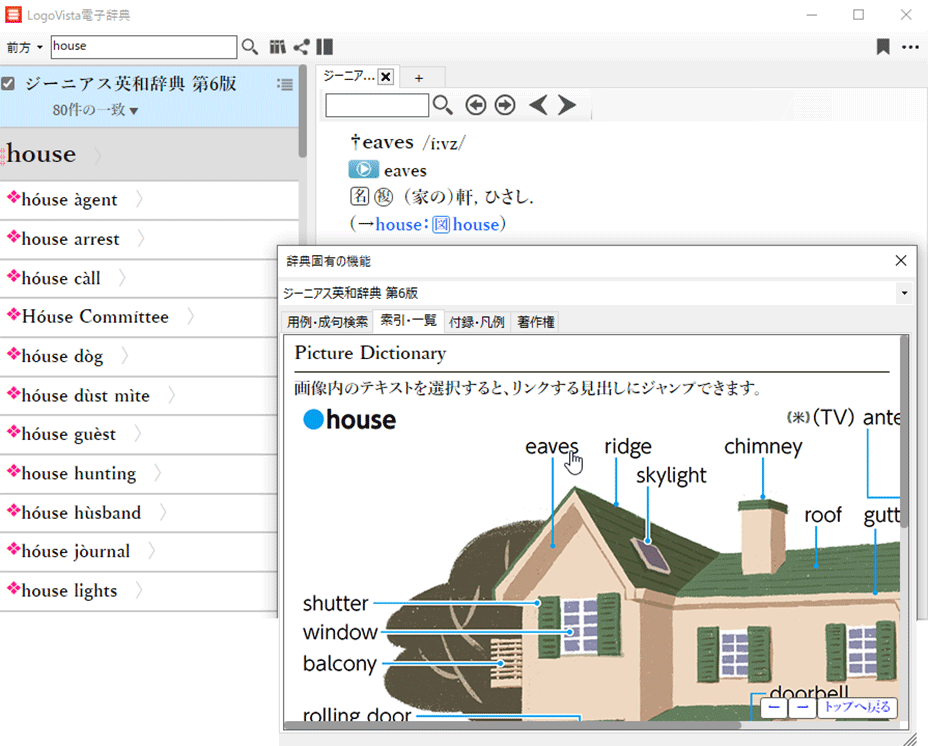
Task: Expand the 前方 search mode dropdown
Action: pyautogui.click(x=25, y=47)
